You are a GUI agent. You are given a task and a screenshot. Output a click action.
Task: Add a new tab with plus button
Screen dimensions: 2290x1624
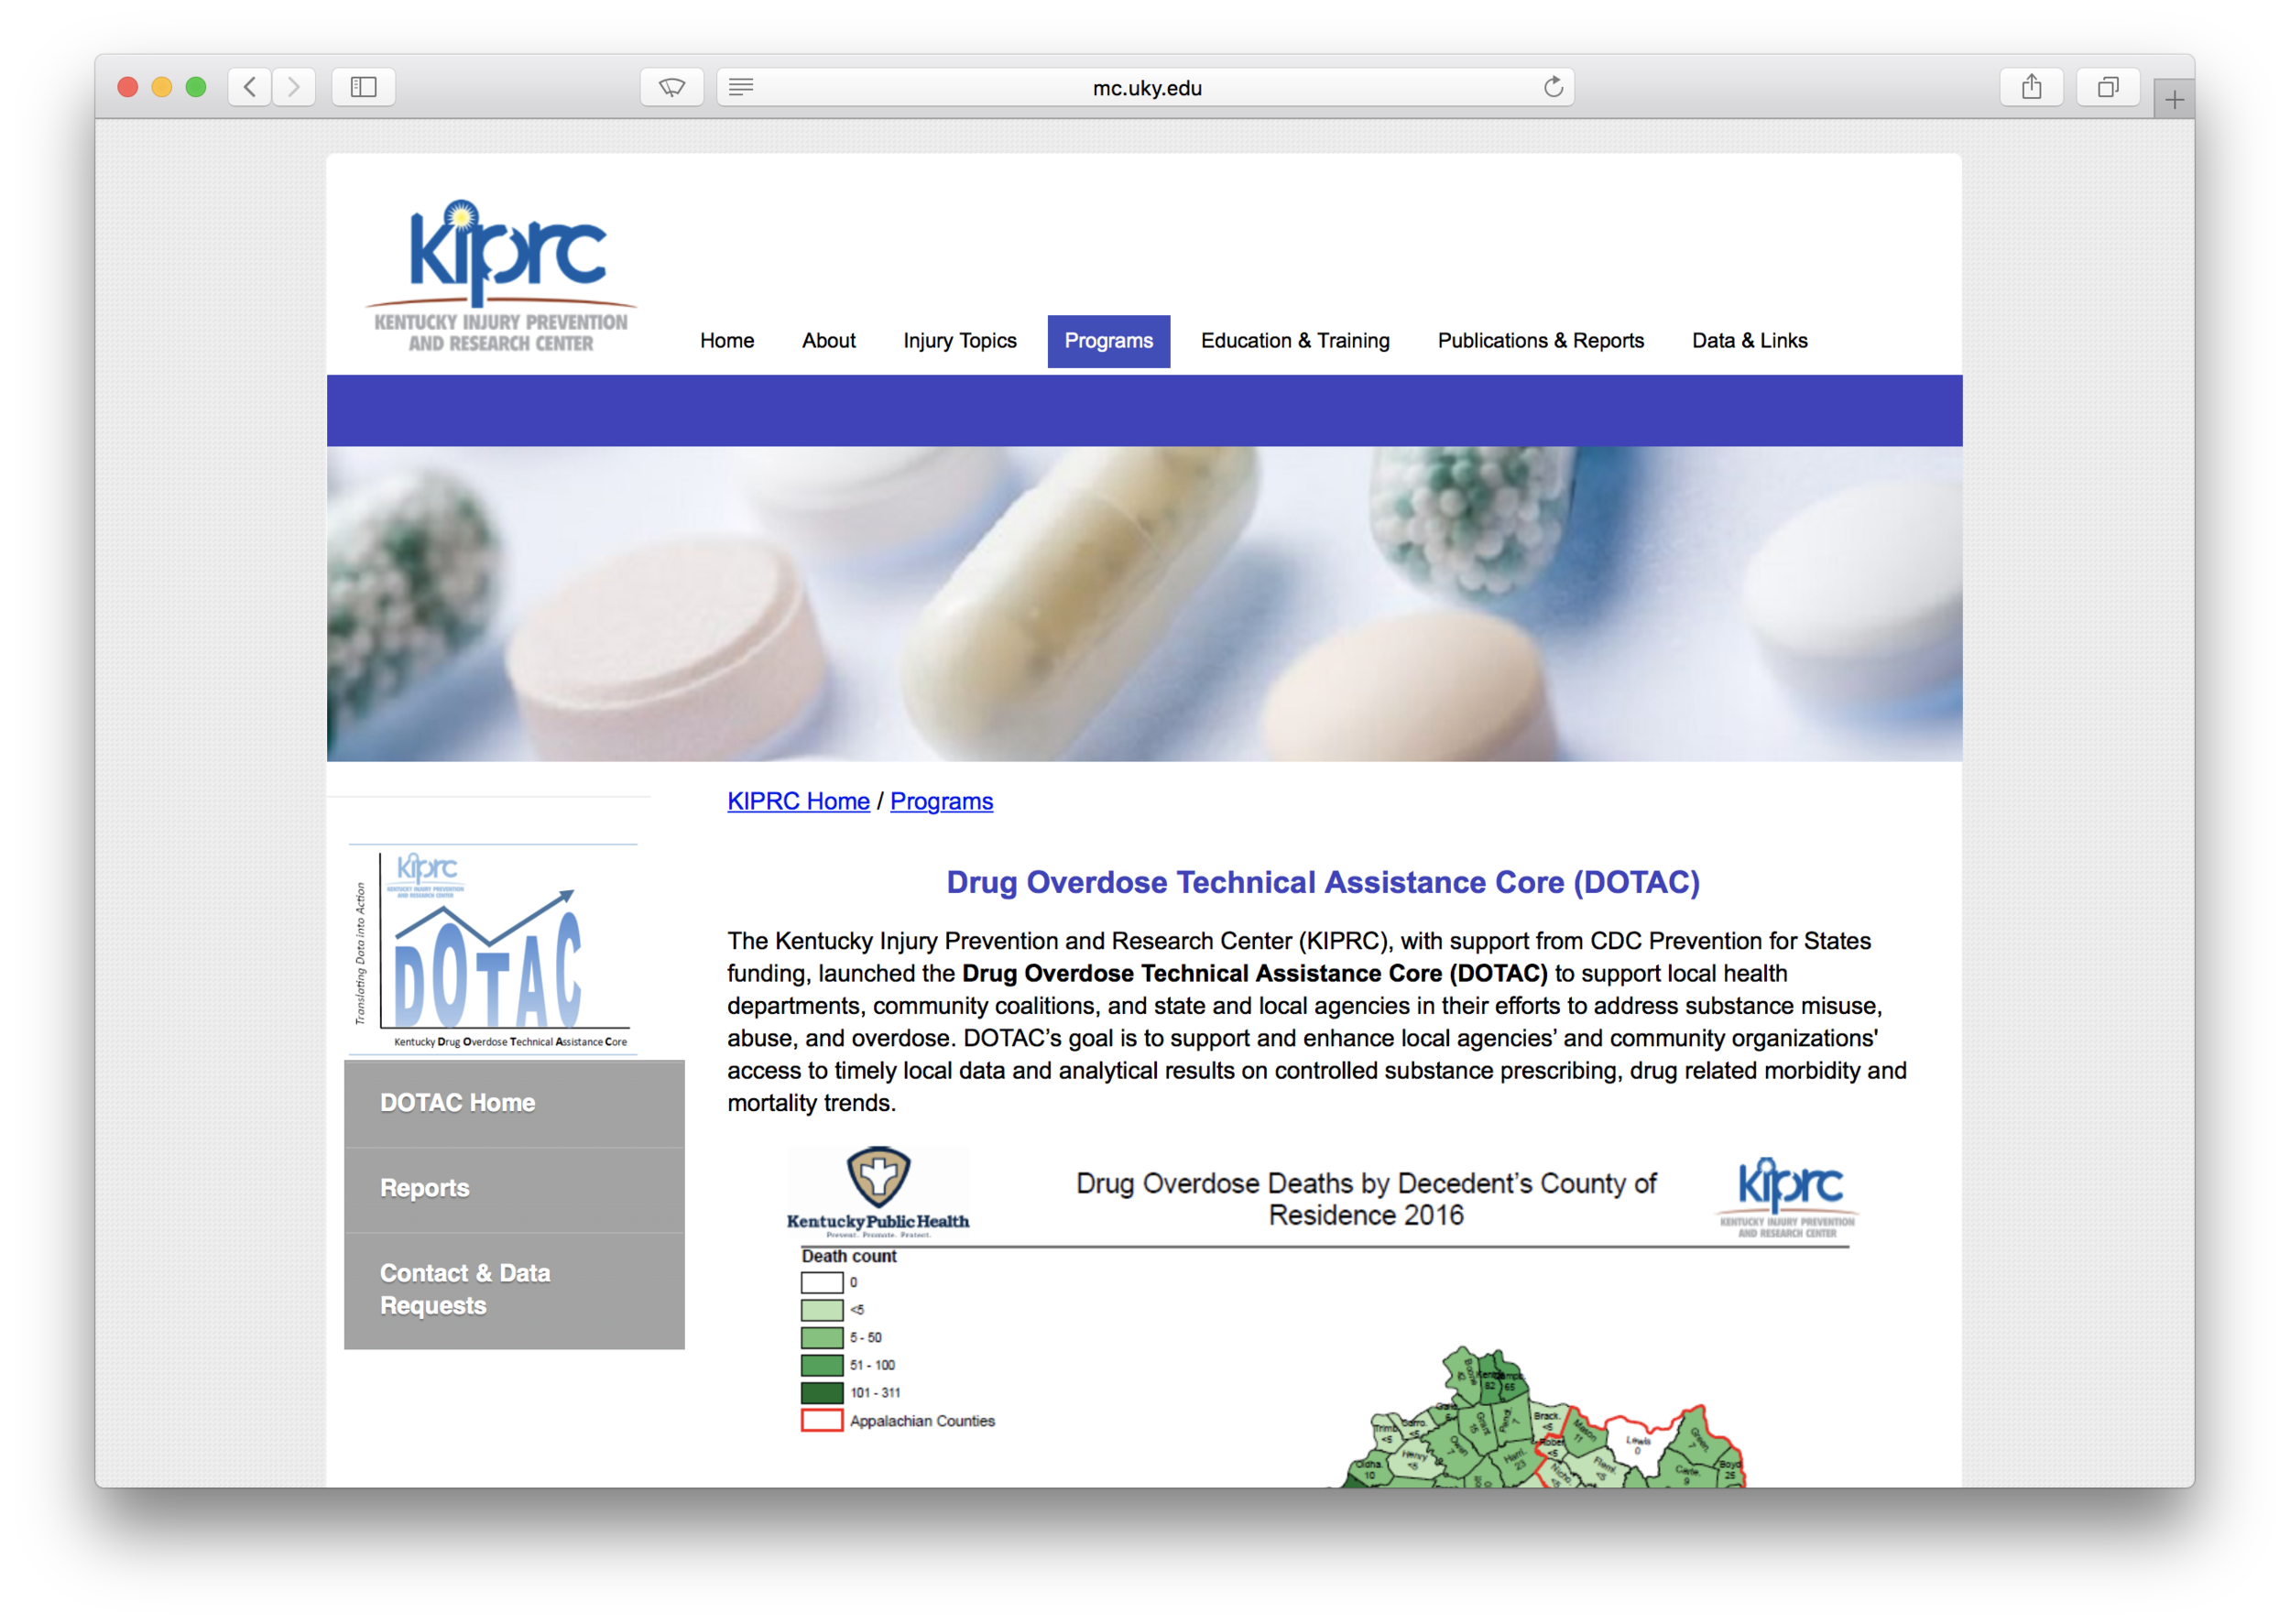(x=2174, y=99)
